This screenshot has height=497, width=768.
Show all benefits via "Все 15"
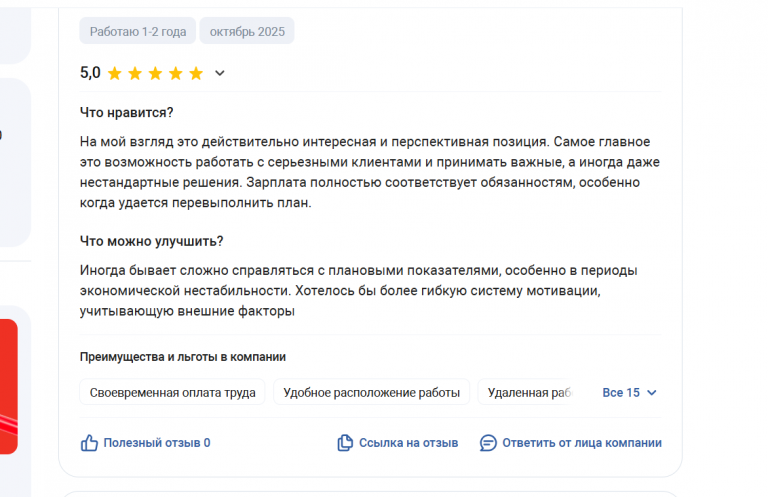[x=621, y=393]
